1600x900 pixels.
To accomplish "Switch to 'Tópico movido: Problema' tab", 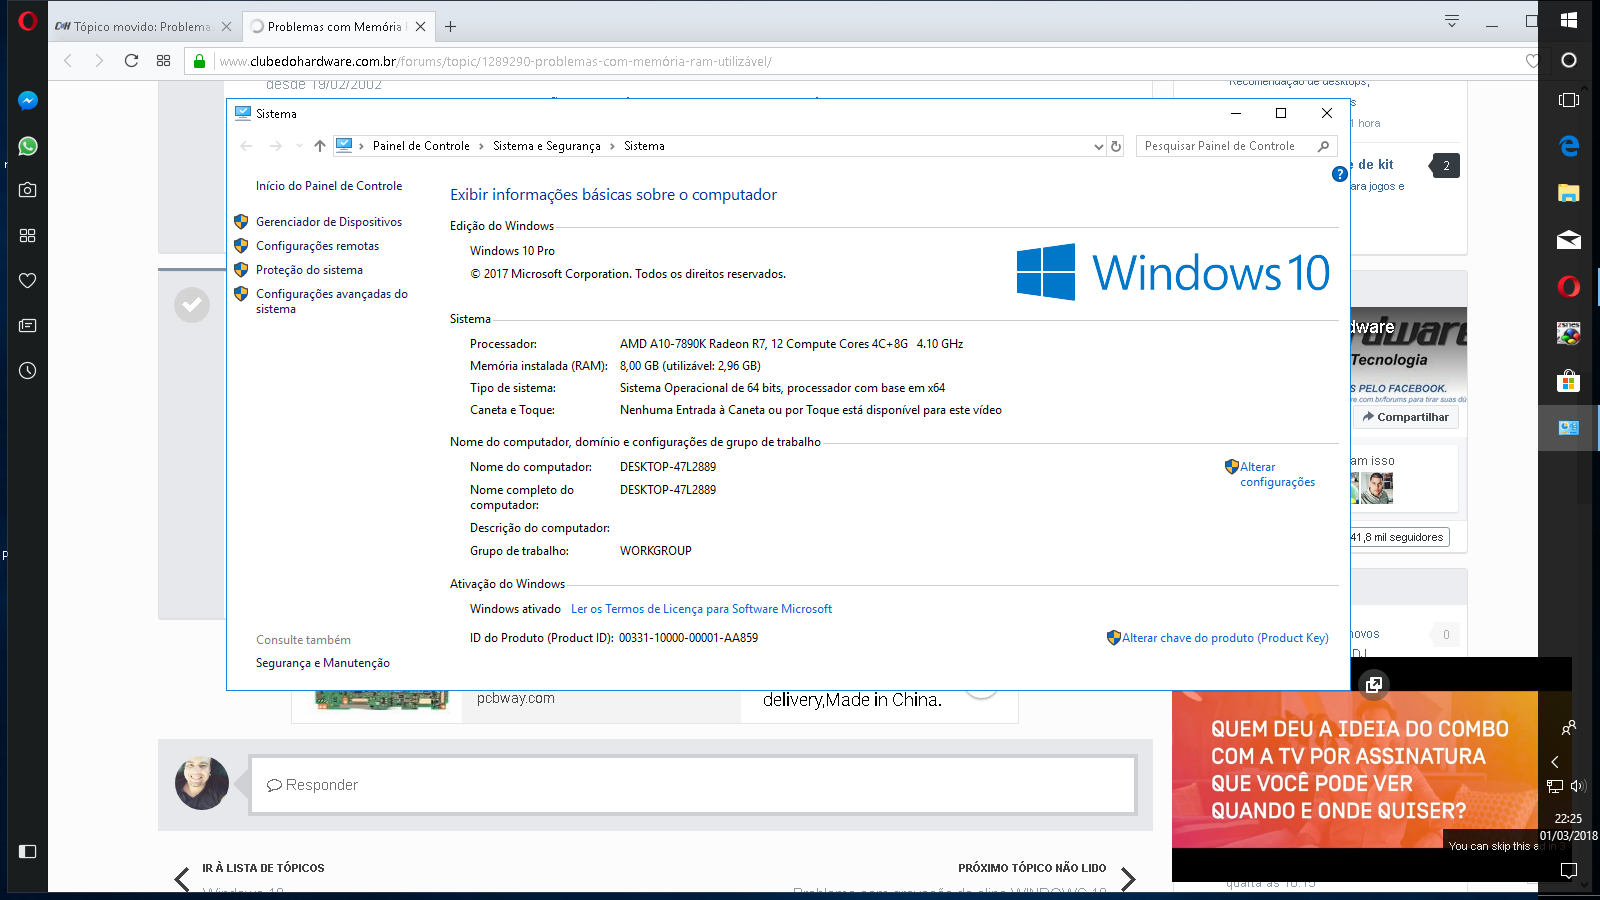I will coord(143,27).
